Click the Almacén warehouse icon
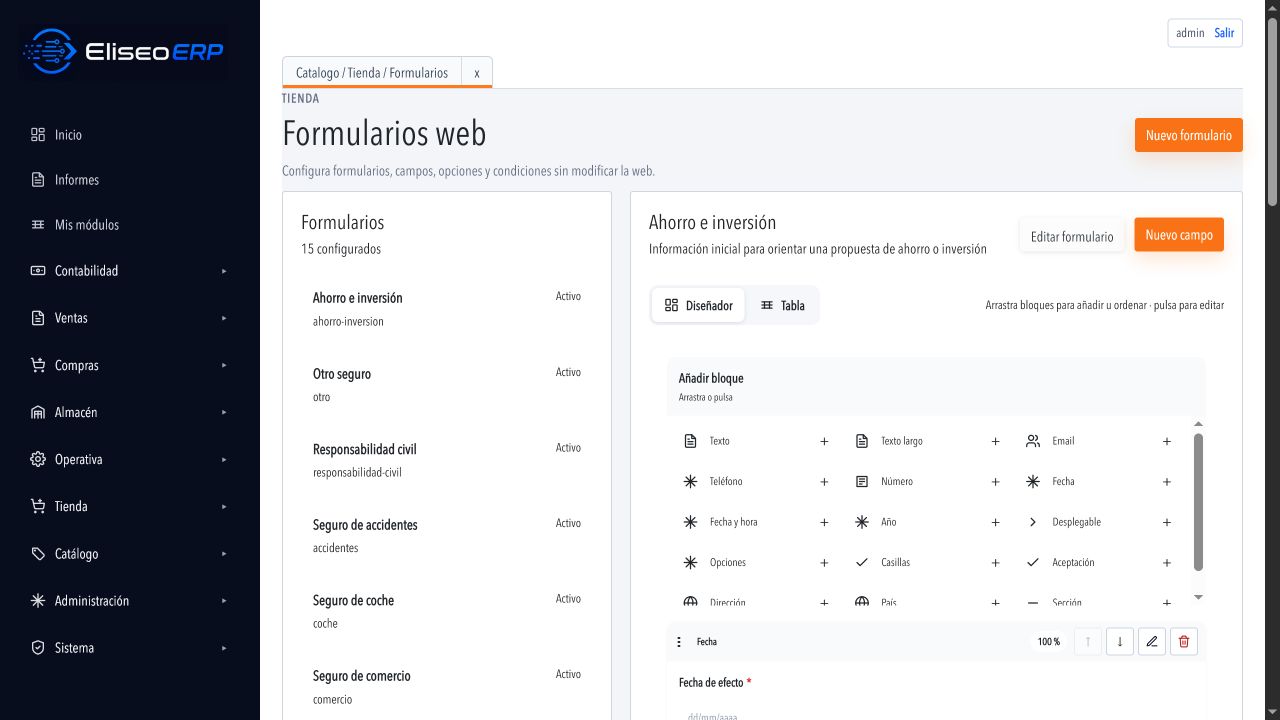This screenshot has height=720, width=1280. point(38,412)
